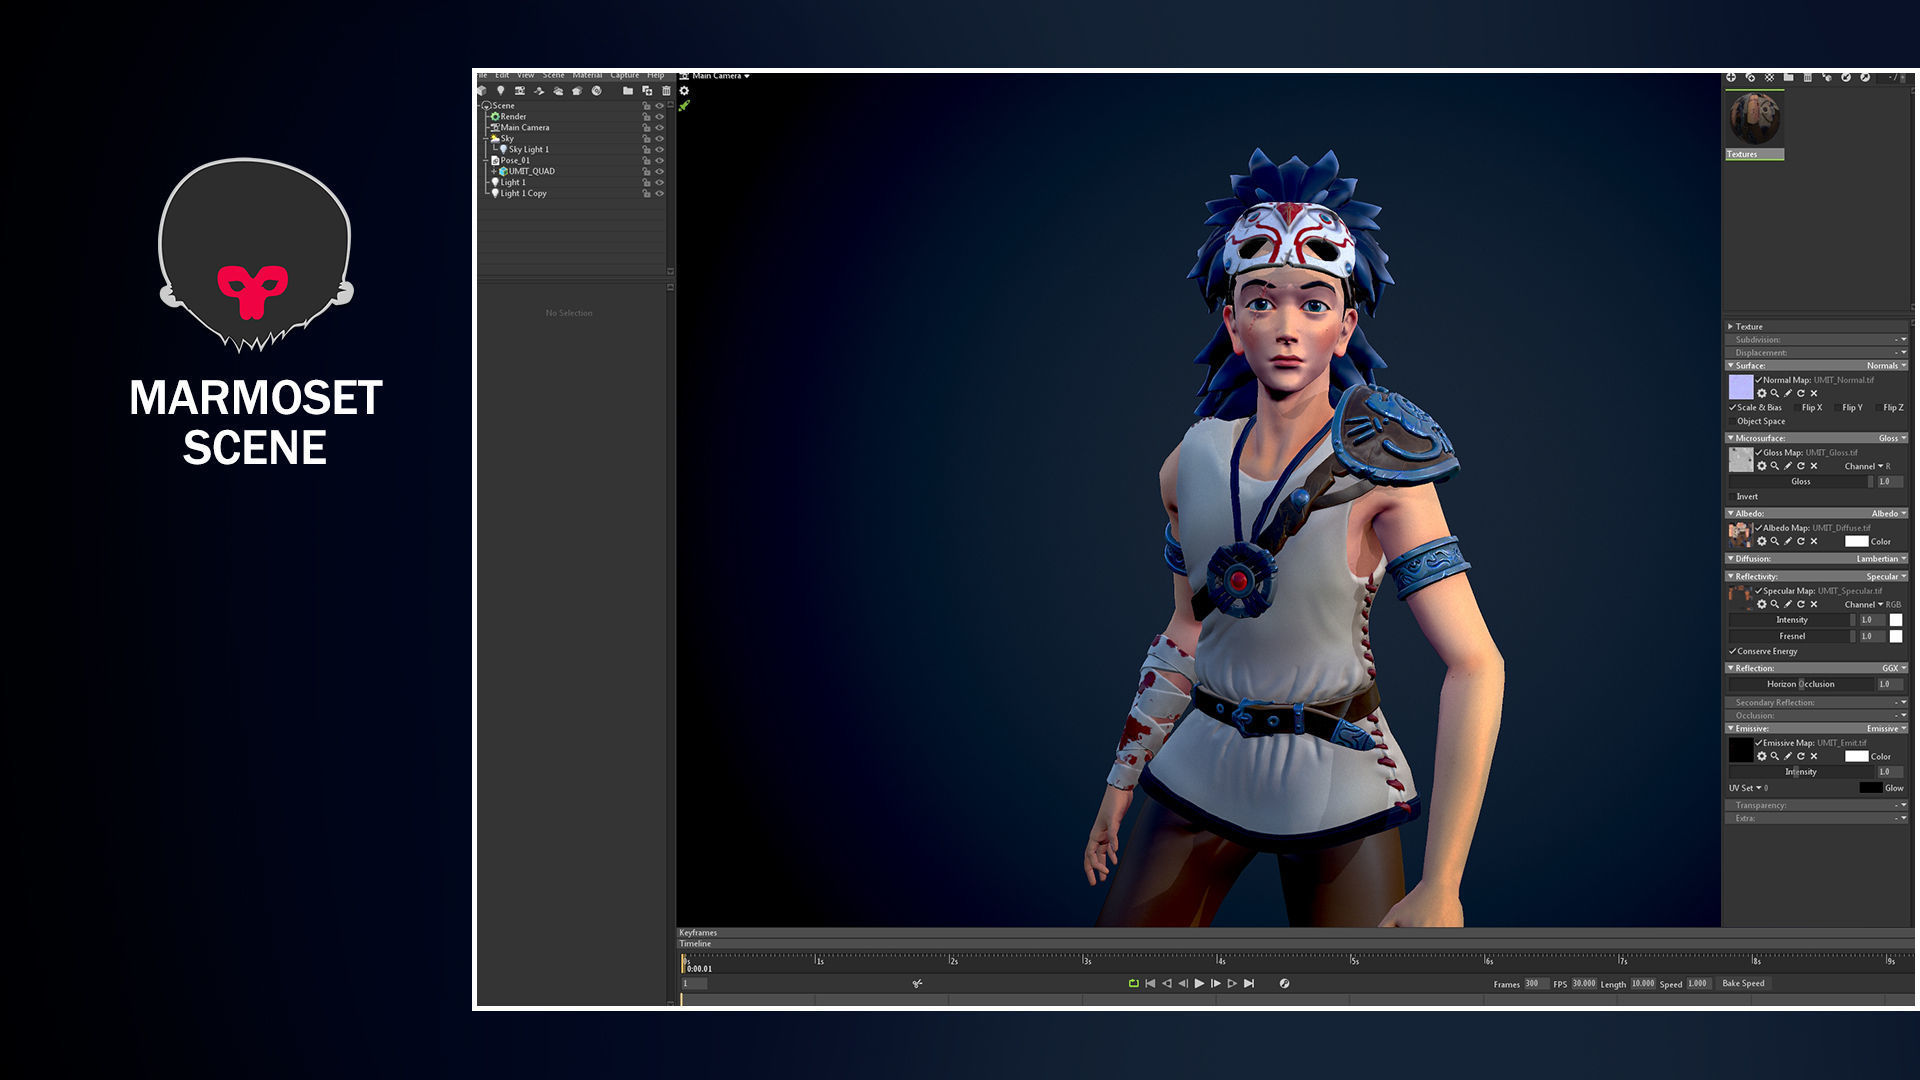Hide the Render object via eye icon
This screenshot has width=1920, height=1080.
659,117
